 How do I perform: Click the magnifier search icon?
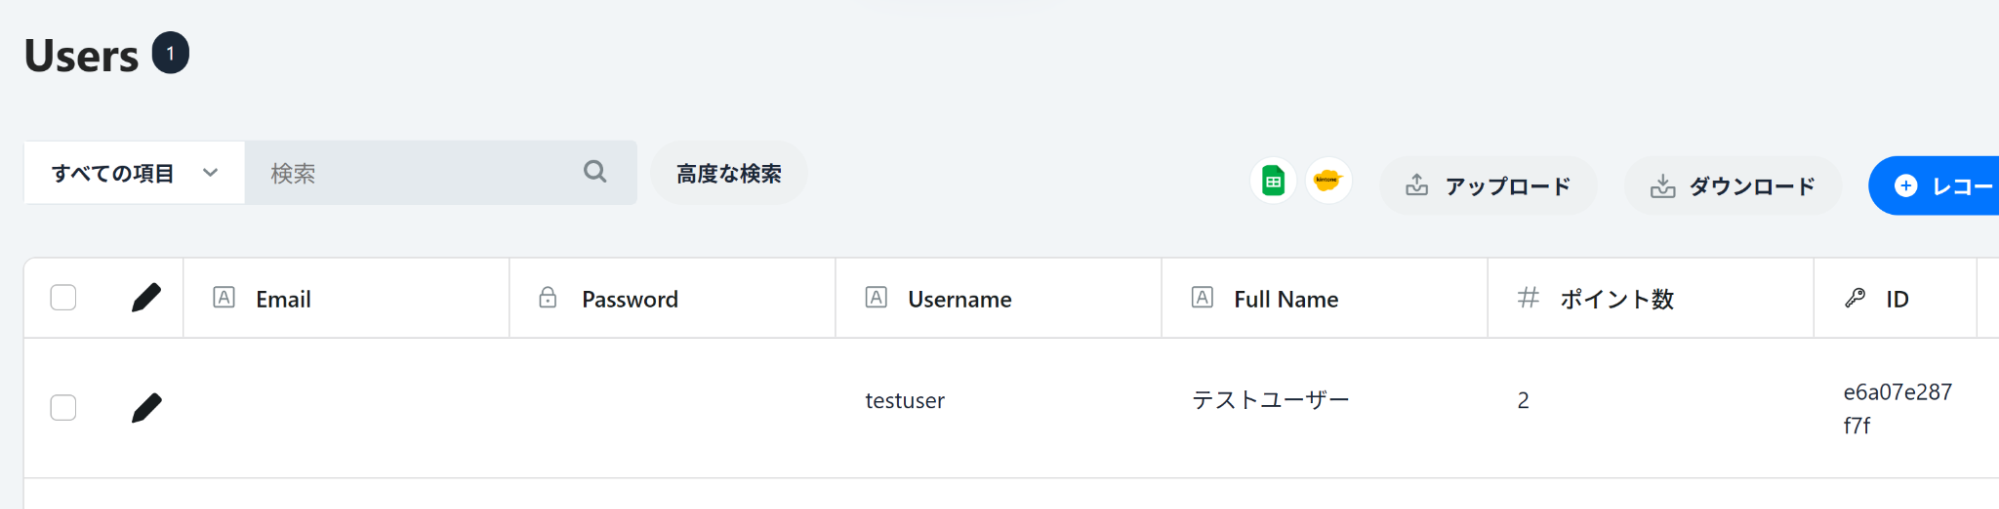tap(595, 172)
